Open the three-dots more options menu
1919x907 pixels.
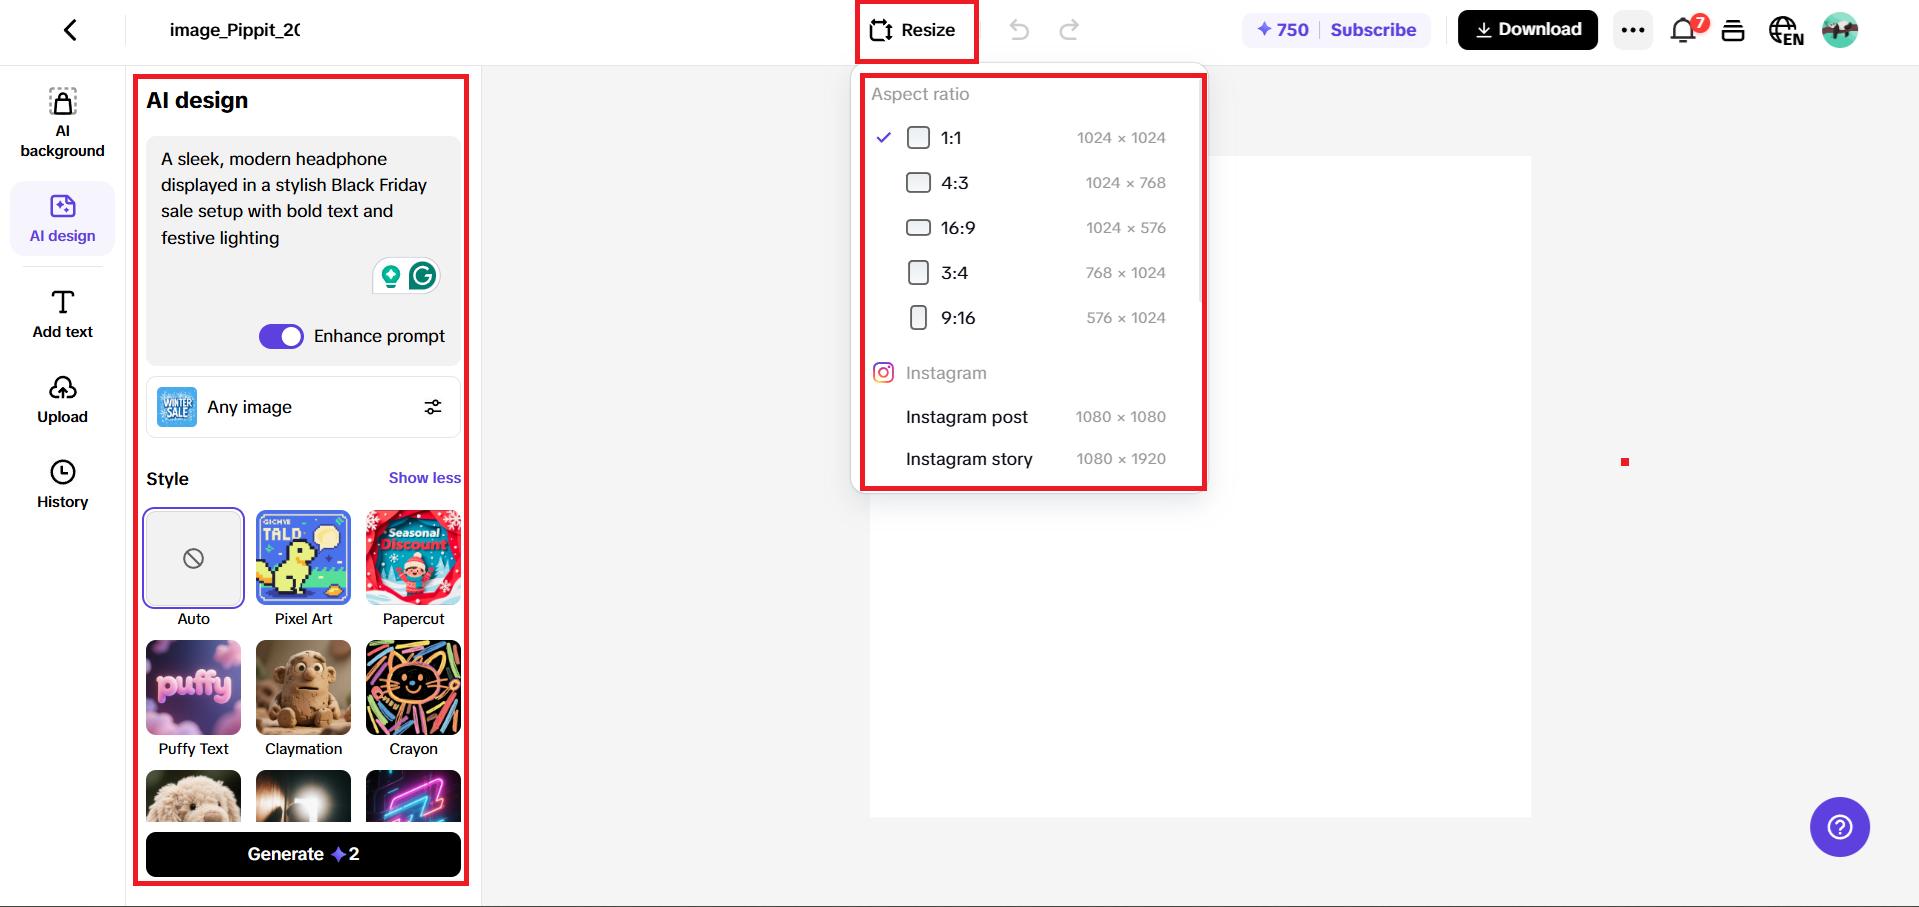click(x=1633, y=30)
